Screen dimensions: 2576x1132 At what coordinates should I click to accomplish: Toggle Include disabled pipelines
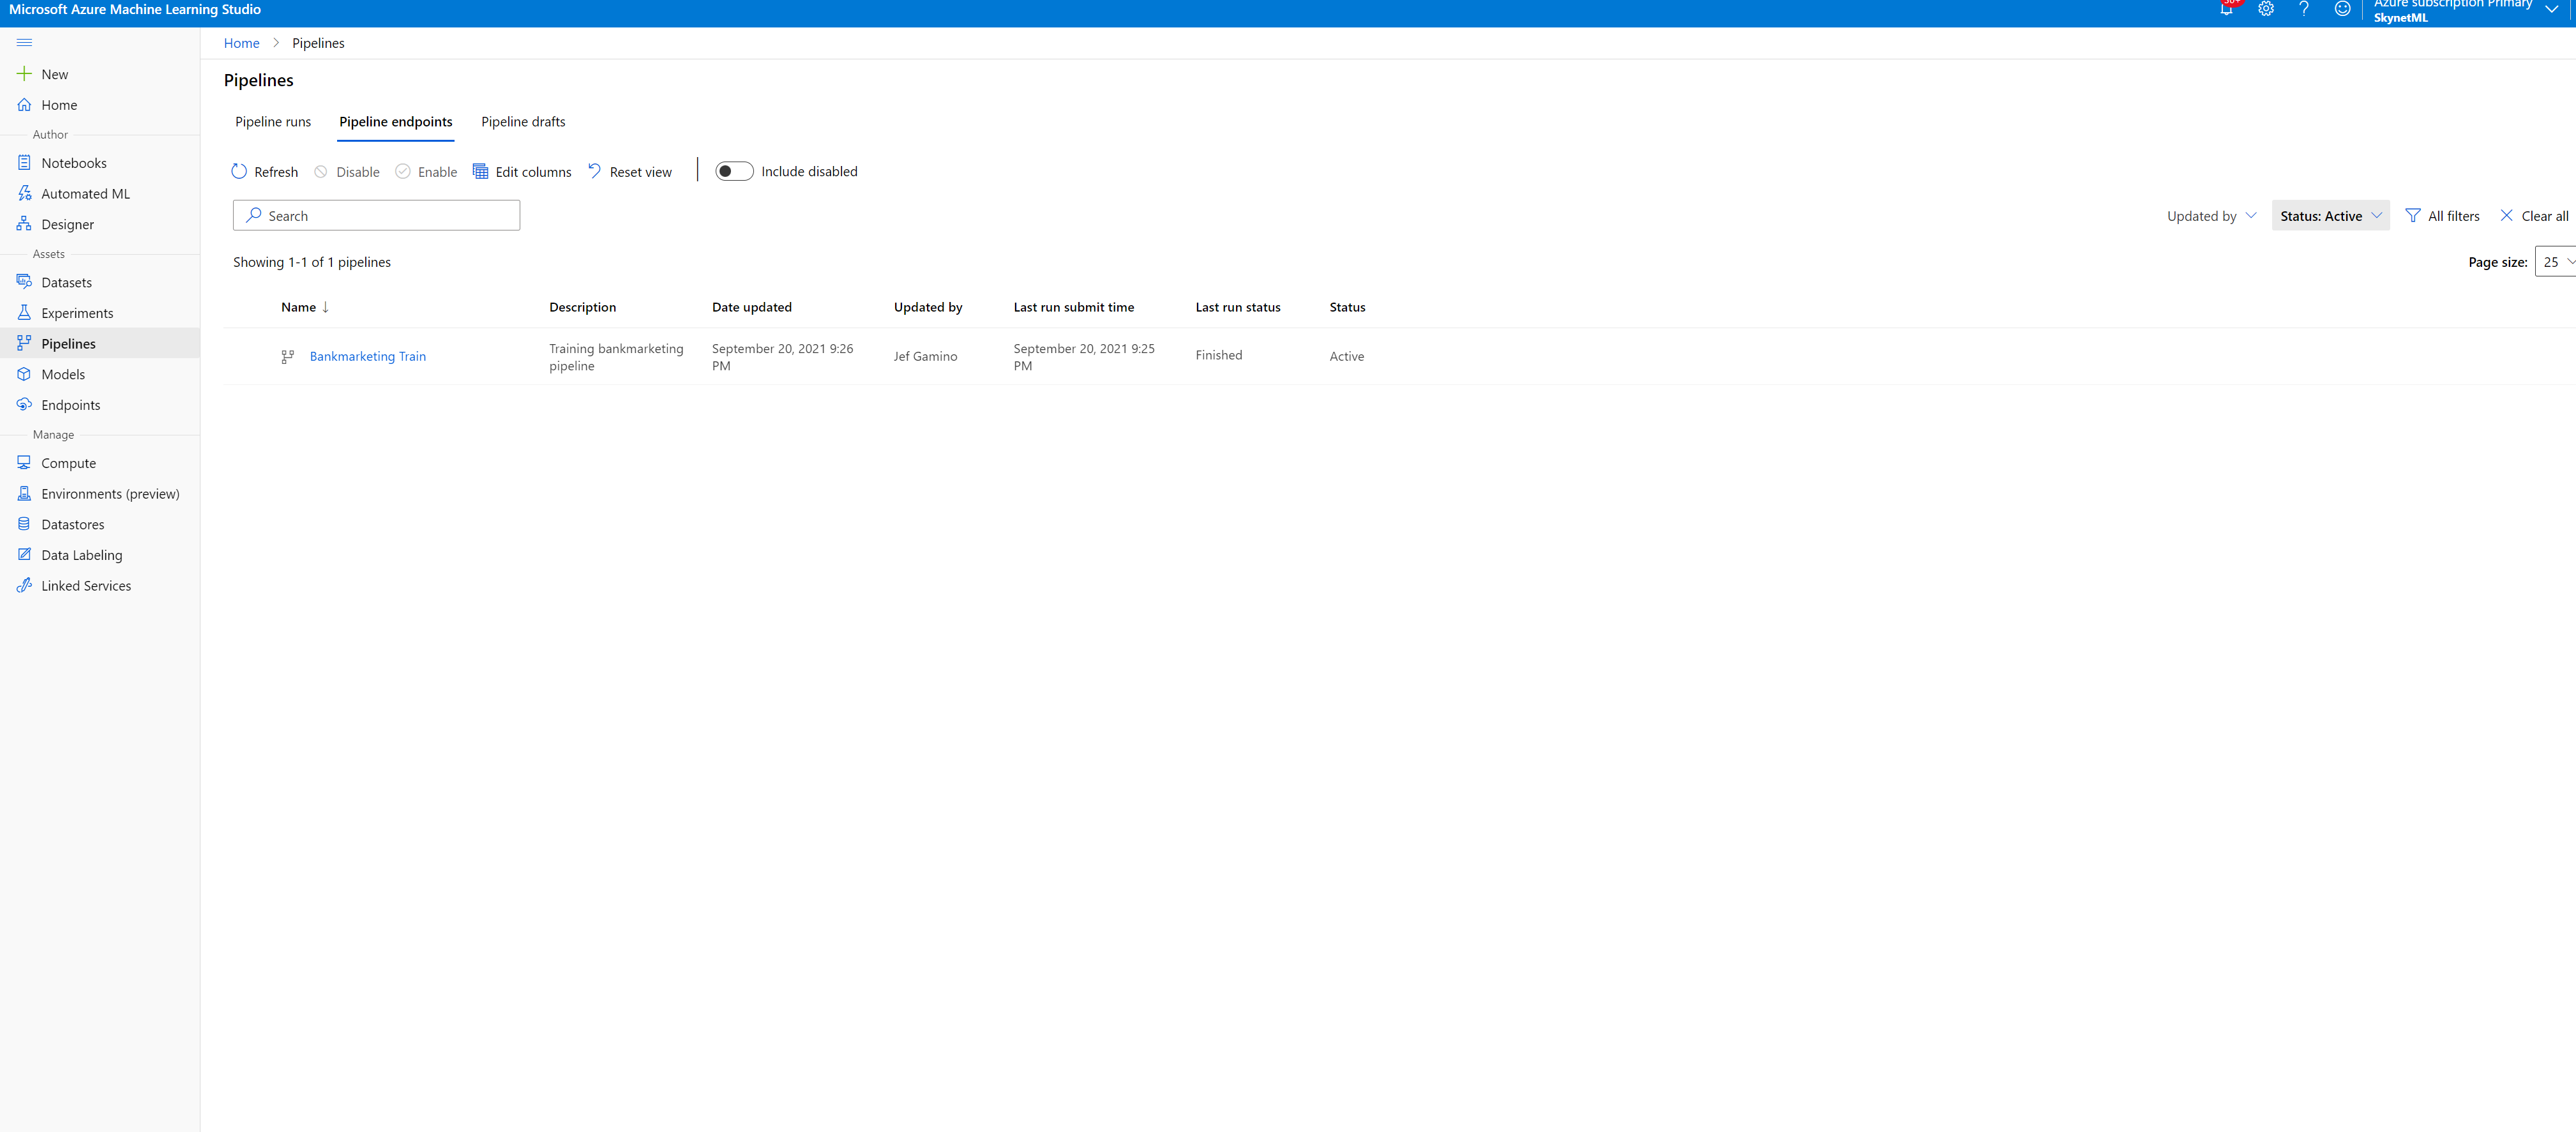point(734,171)
